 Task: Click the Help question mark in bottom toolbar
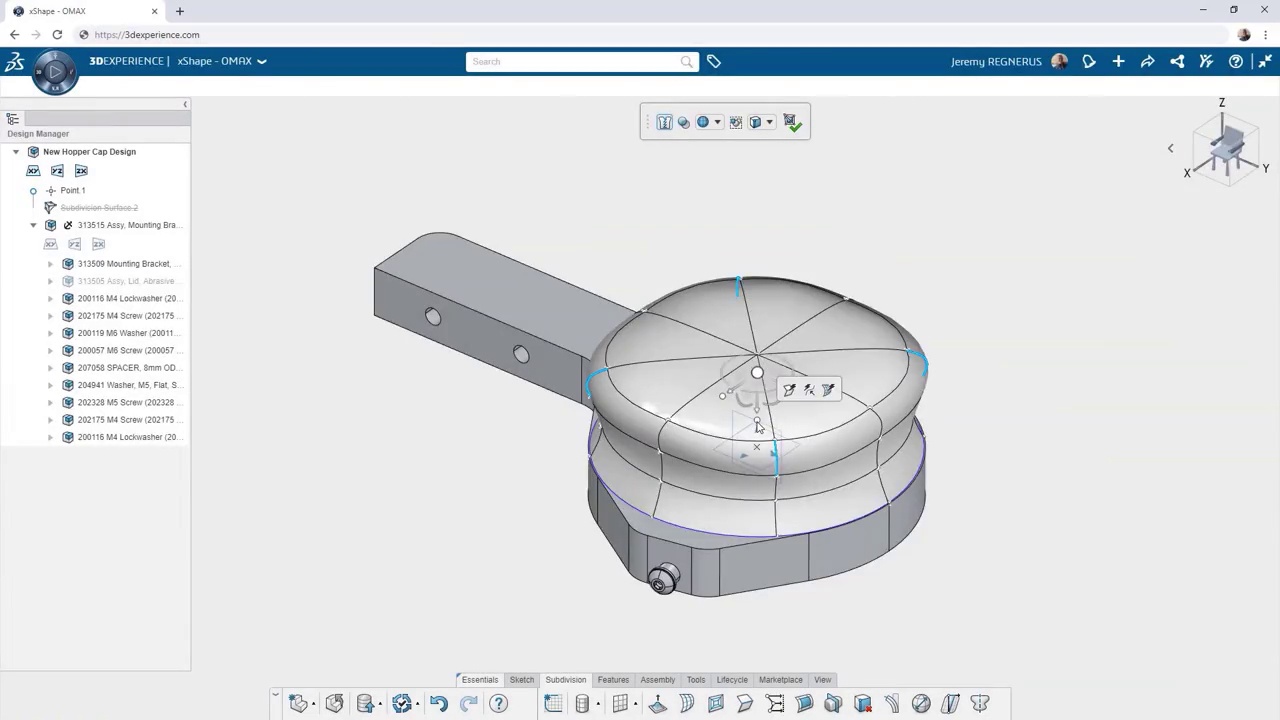[x=498, y=704]
